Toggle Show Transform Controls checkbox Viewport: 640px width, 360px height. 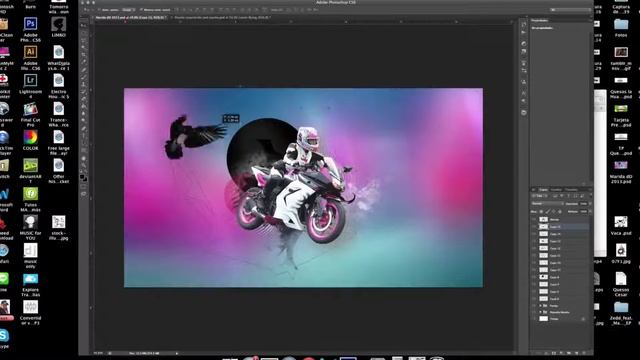click(142, 10)
